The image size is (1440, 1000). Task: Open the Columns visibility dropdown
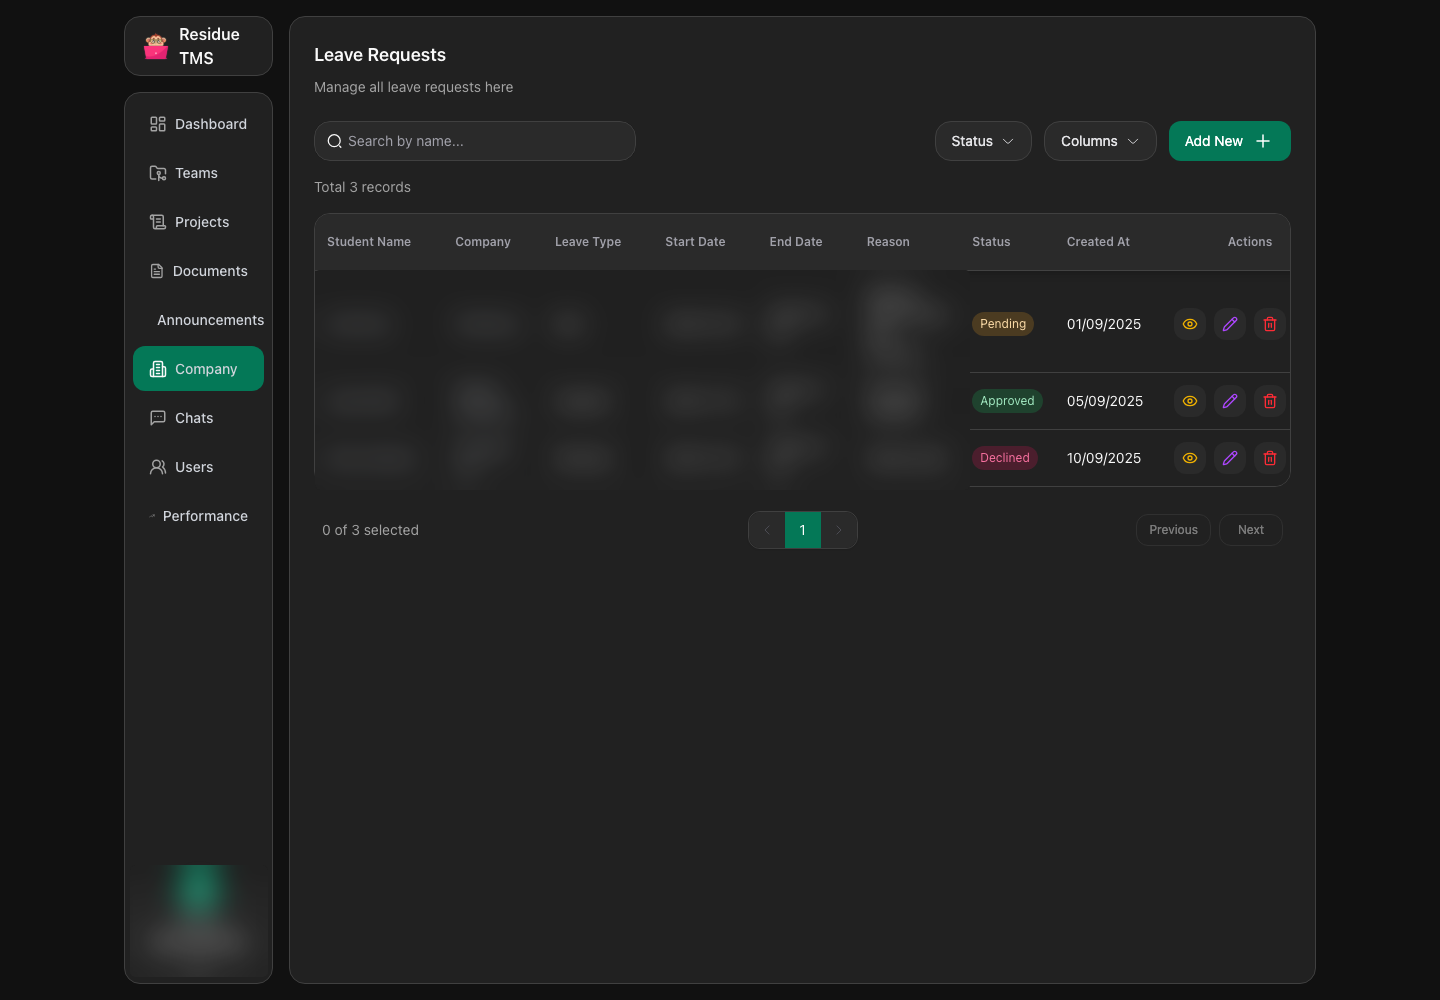click(1100, 141)
